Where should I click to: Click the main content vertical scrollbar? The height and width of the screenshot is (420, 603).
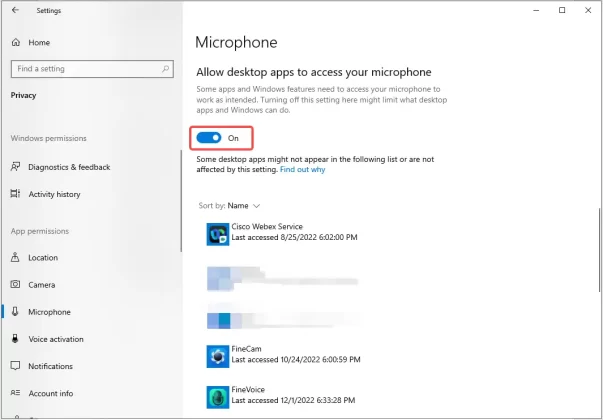(x=600, y=250)
